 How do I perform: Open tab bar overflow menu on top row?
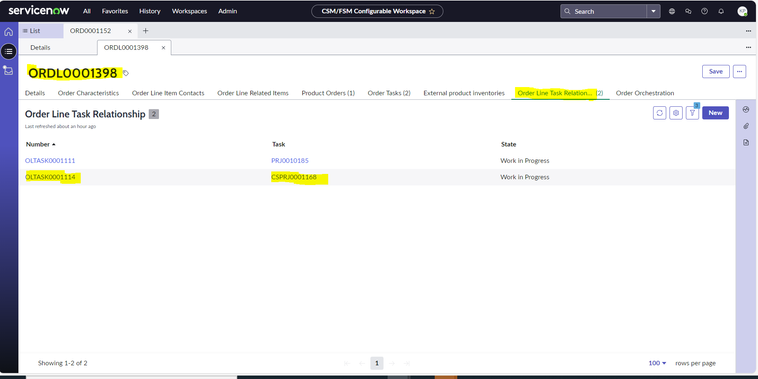tap(748, 31)
